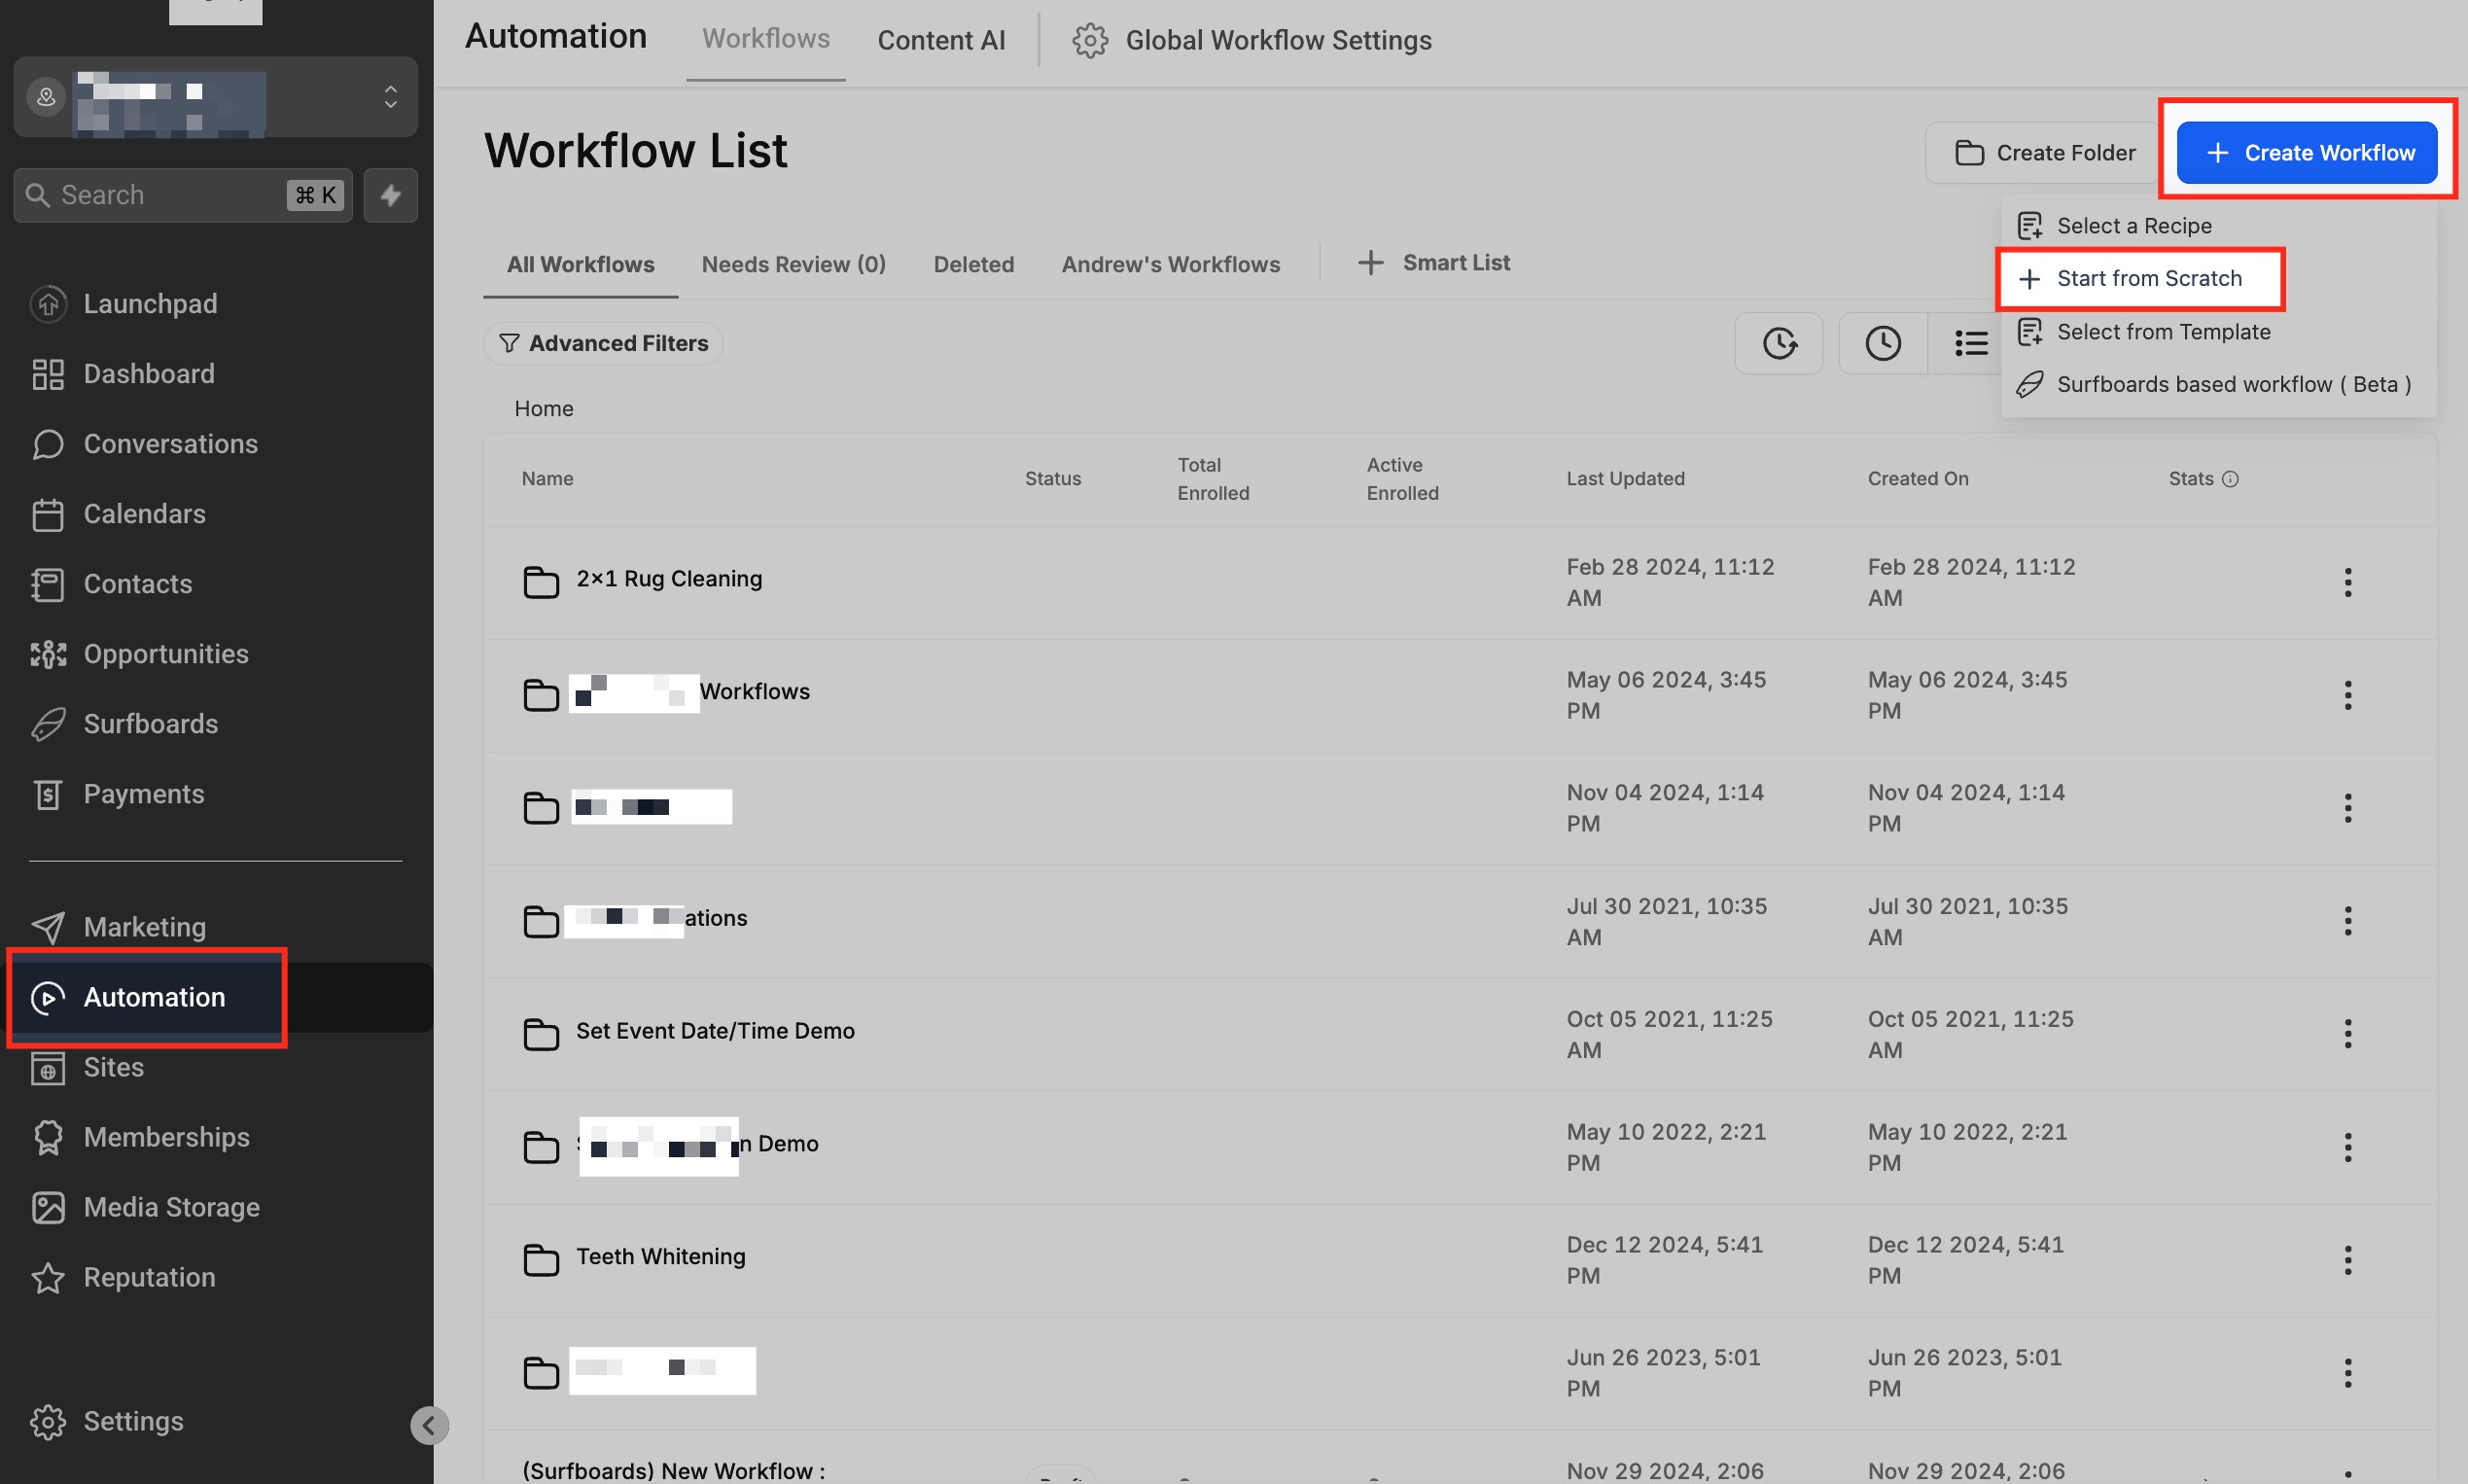Add a new Smart List
The width and height of the screenshot is (2468, 1484).
[x=1433, y=262]
